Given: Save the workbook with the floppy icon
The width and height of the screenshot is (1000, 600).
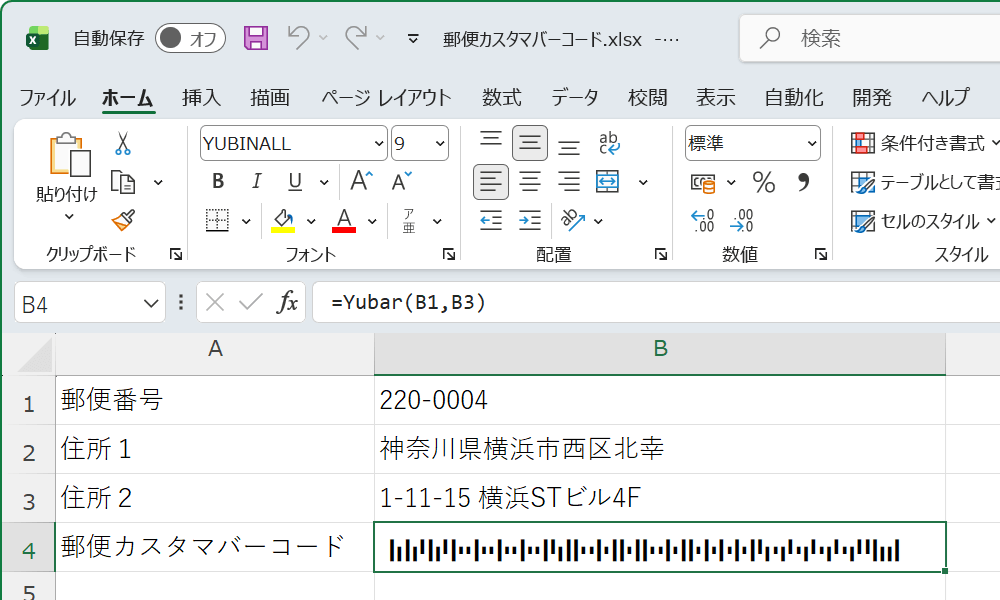Looking at the screenshot, I should pos(256,38).
